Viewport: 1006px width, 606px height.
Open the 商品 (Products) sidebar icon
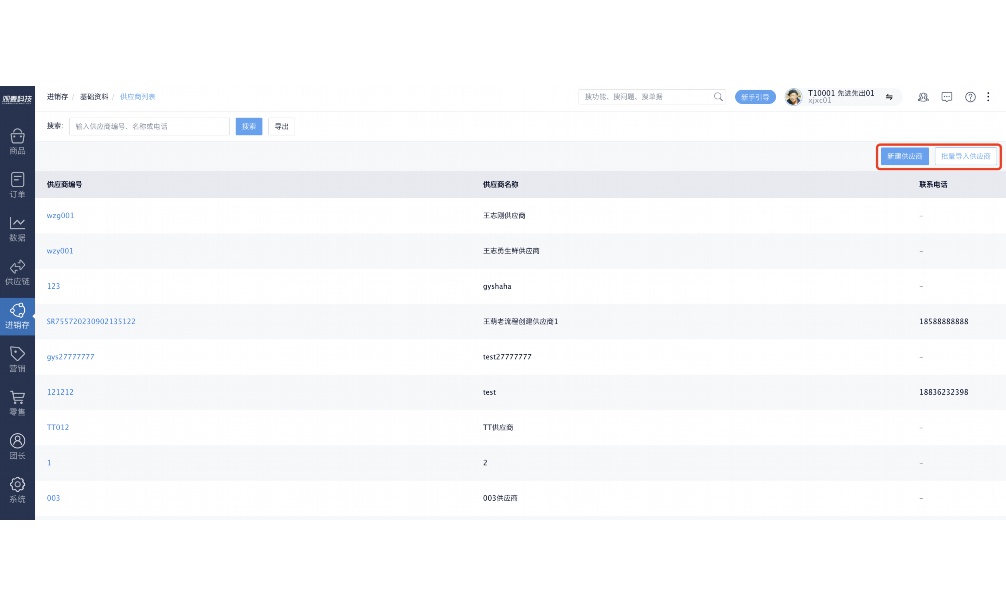click(x=17, y=140)
